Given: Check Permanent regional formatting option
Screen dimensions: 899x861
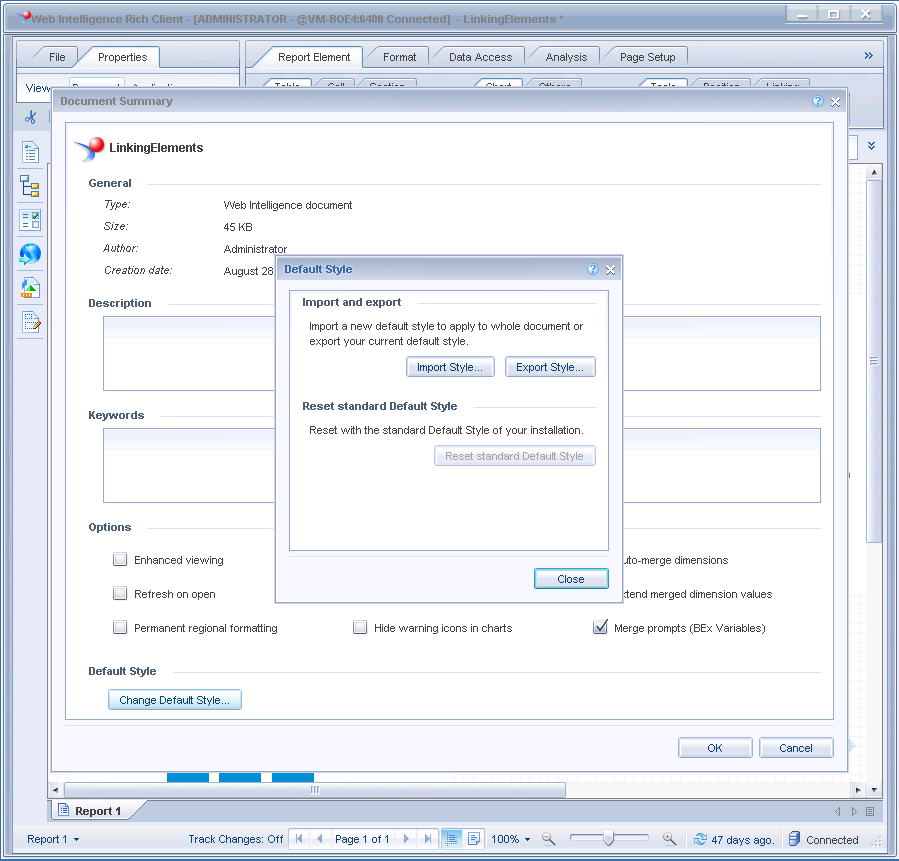Looking at the screenshot, I should tap(120, 627).
